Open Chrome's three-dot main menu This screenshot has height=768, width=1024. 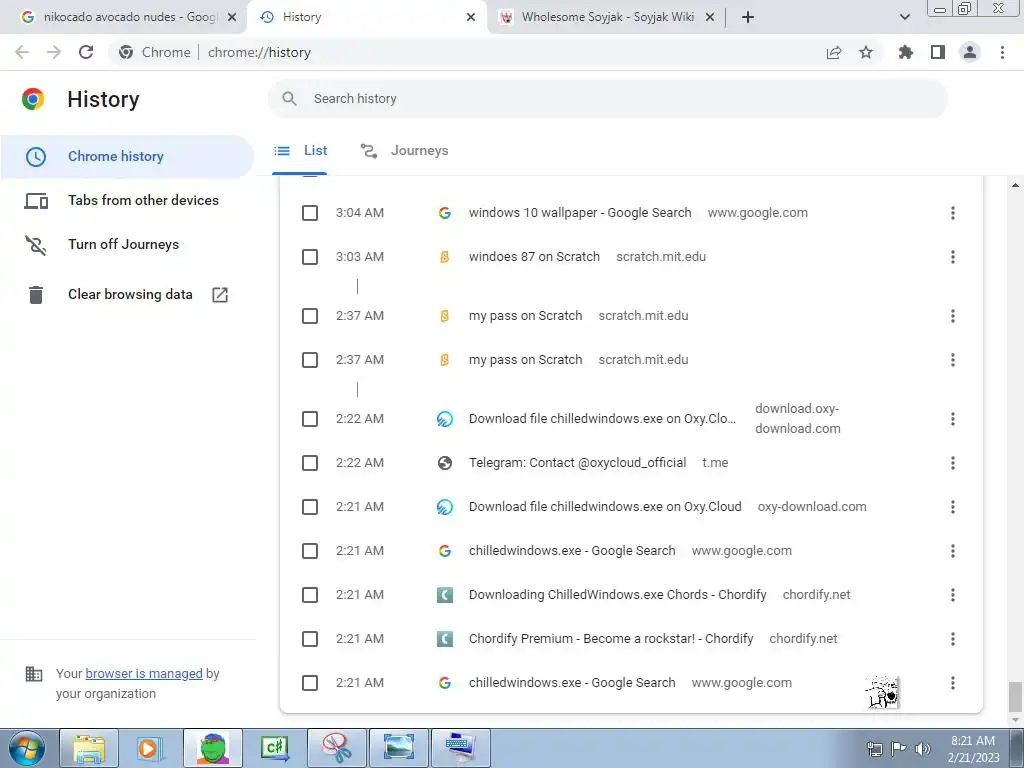pos(1002,52)
